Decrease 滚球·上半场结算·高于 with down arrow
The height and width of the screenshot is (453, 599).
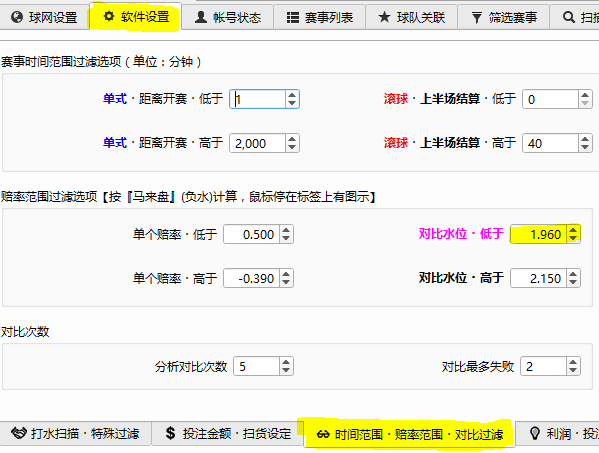[x=585, y=147]
